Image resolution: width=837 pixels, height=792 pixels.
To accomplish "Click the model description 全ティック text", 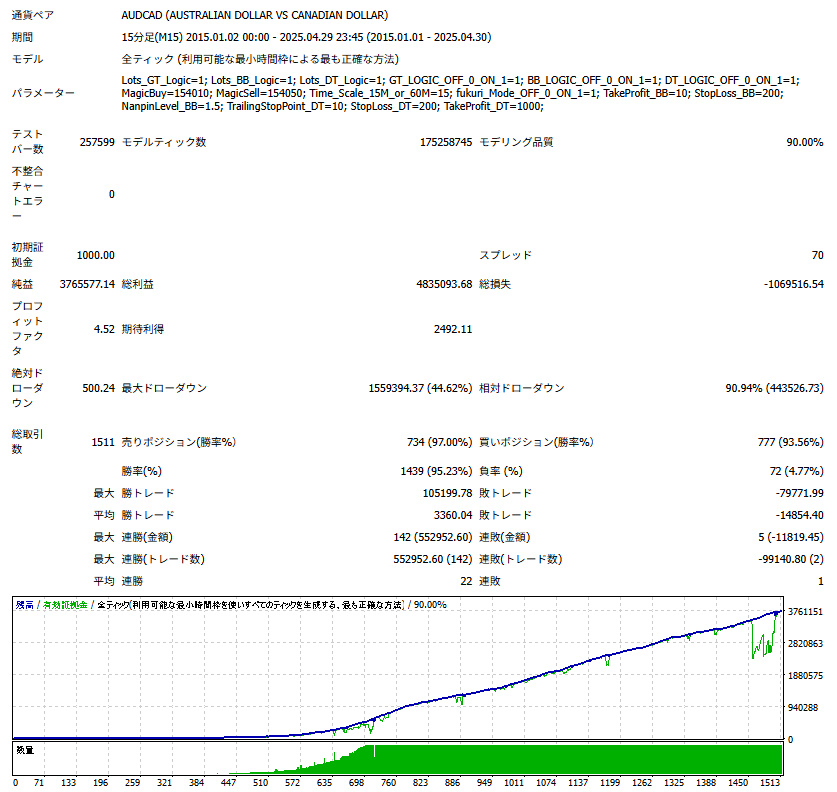I will coord(260,59).
